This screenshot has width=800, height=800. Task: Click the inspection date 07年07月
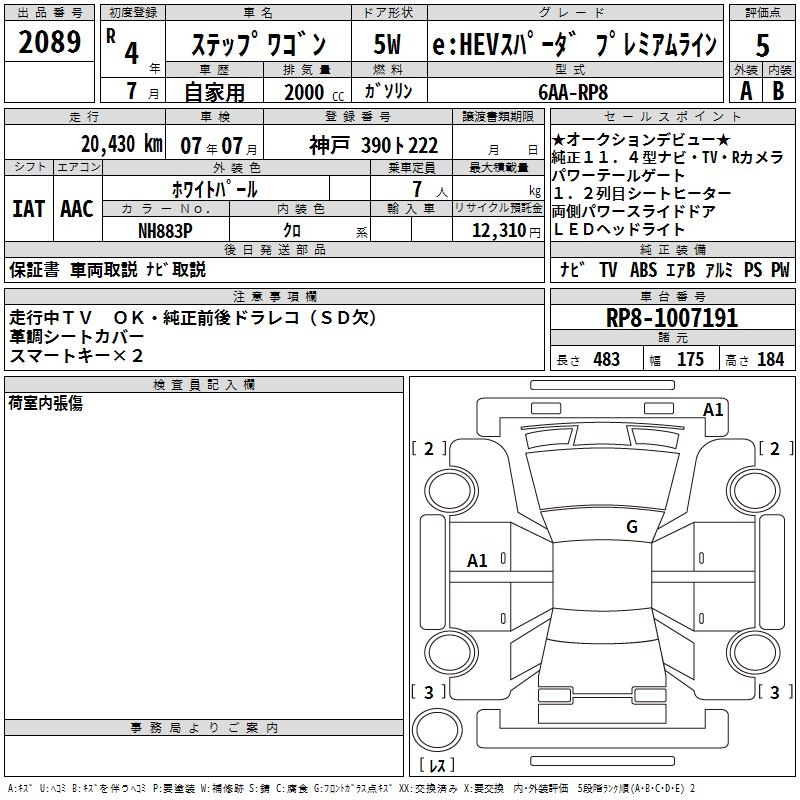(219, 146)
